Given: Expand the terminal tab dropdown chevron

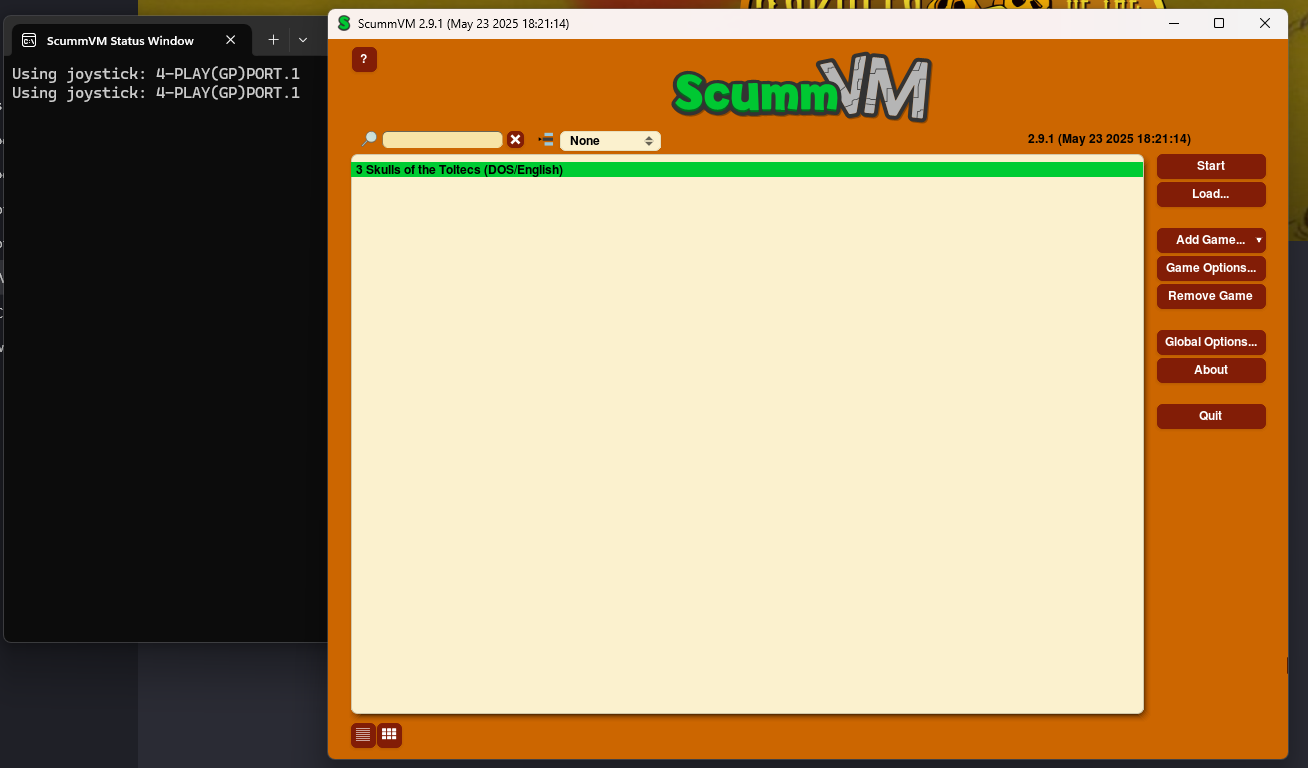Looking at the screenshot, I should pos(303,40).
